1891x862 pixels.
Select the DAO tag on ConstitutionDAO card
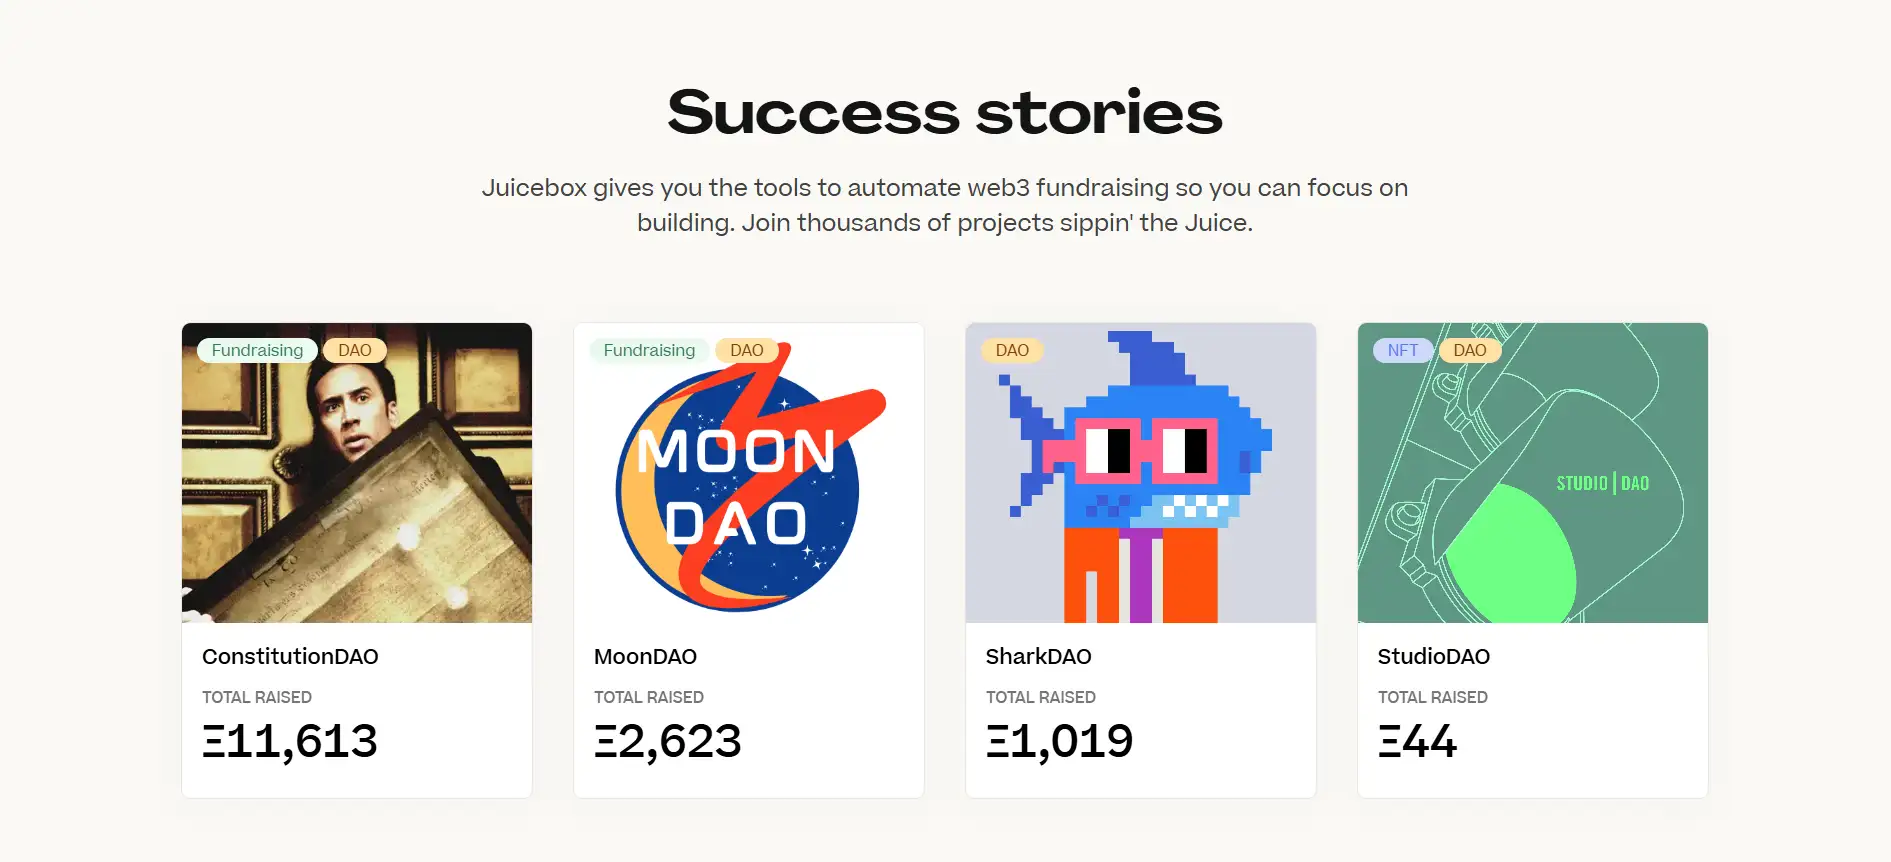pyautogui.click(x=354, y=350)
